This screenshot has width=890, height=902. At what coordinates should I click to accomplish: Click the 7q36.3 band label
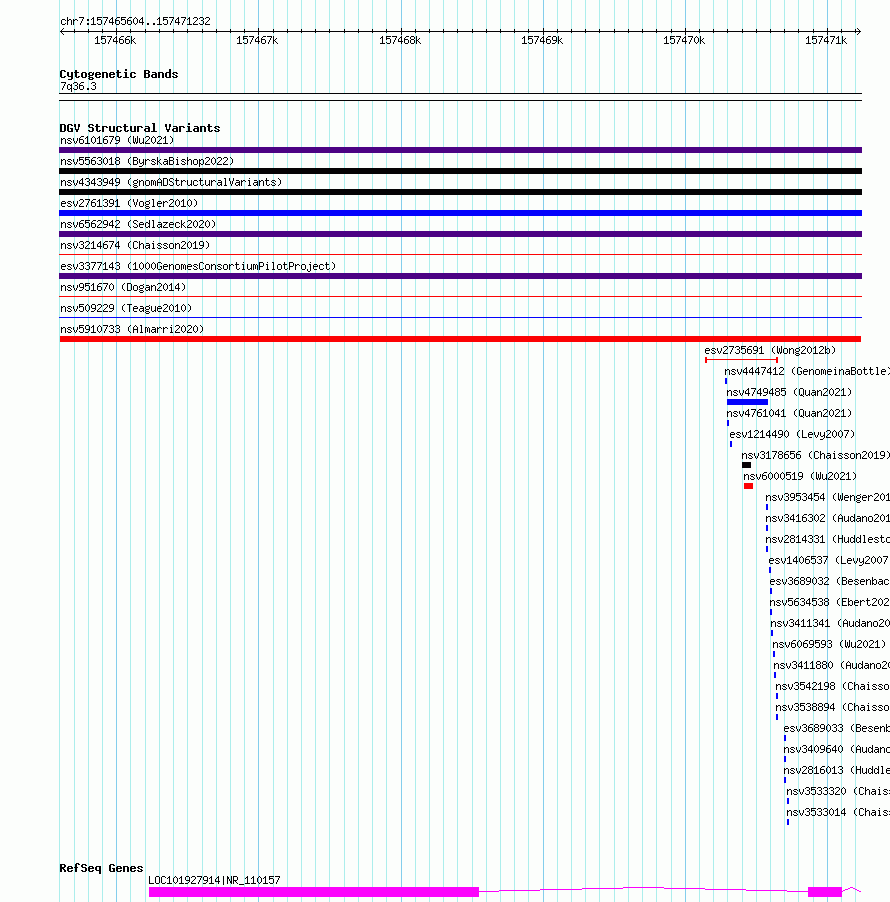coord(78,86)
